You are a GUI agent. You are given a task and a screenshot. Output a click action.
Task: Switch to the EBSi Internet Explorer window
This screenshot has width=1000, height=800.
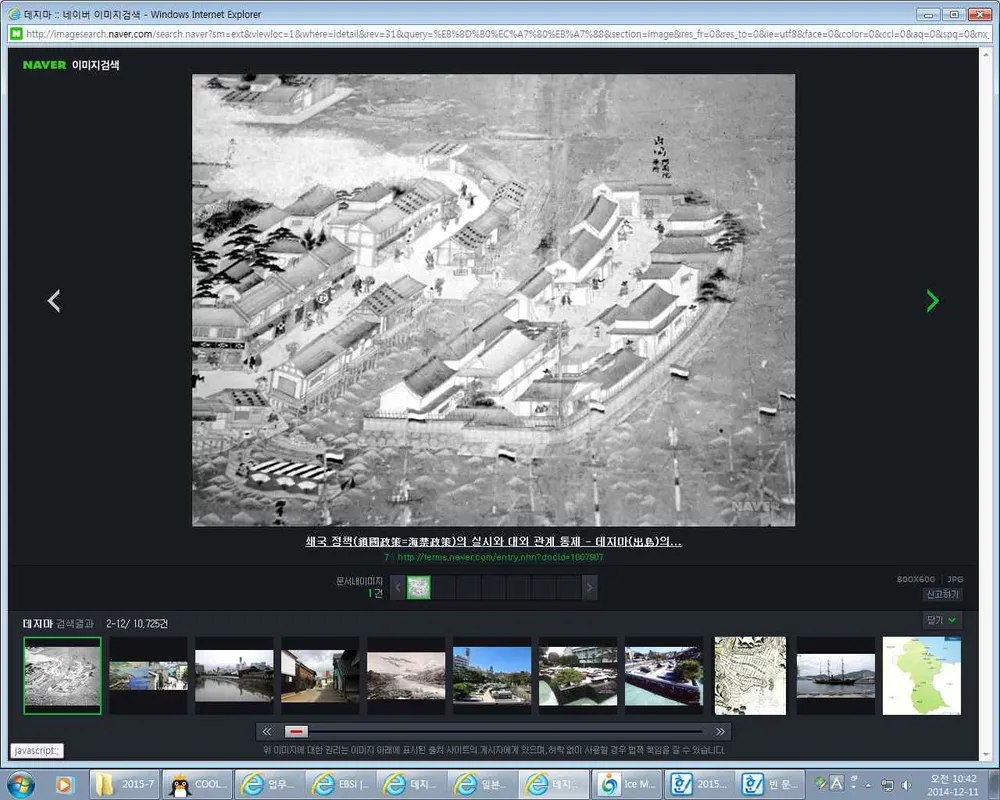coord(341,784)
